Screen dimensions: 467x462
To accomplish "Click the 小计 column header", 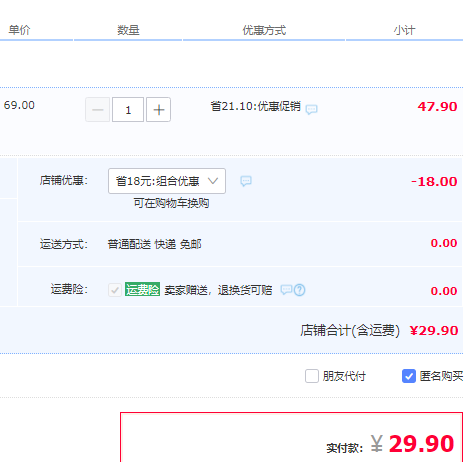I will (404, 30).
